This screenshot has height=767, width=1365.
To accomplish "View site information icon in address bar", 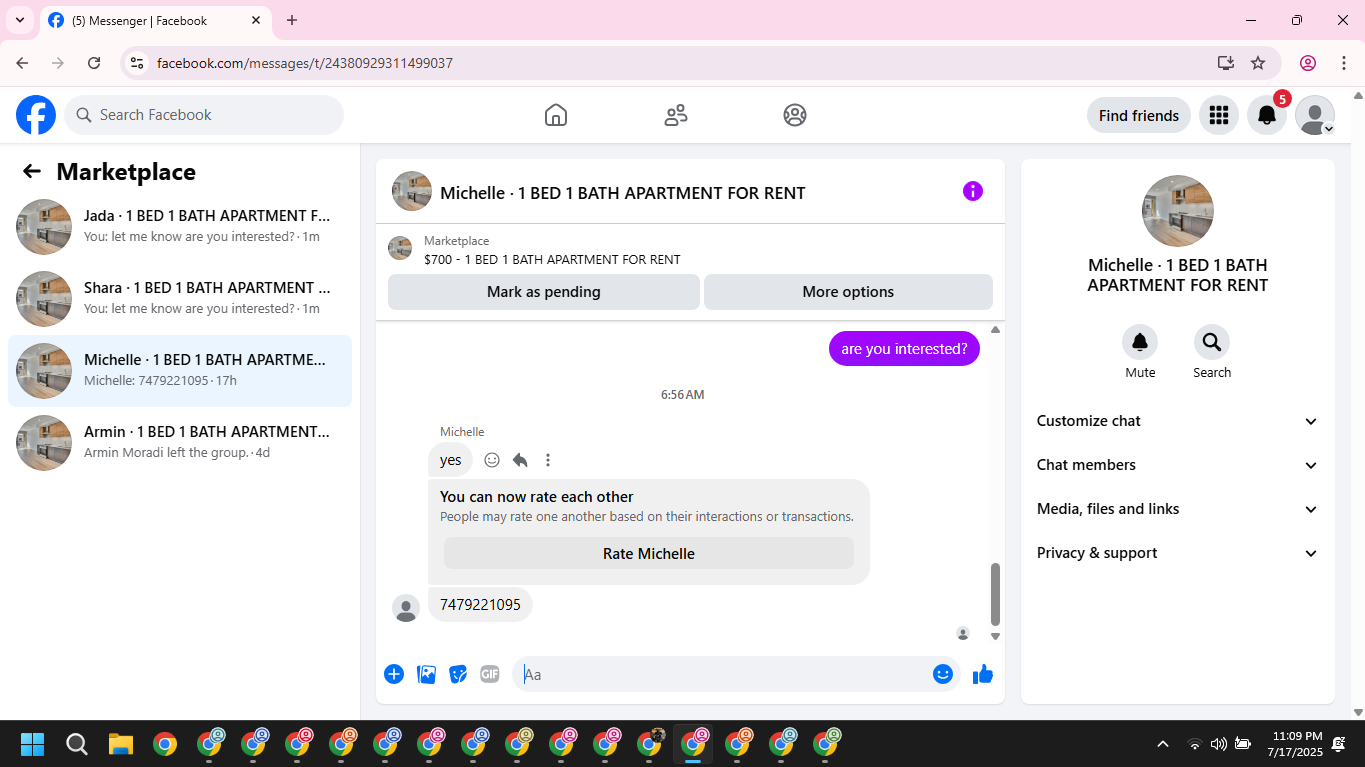I will click(x=138, y=63).
